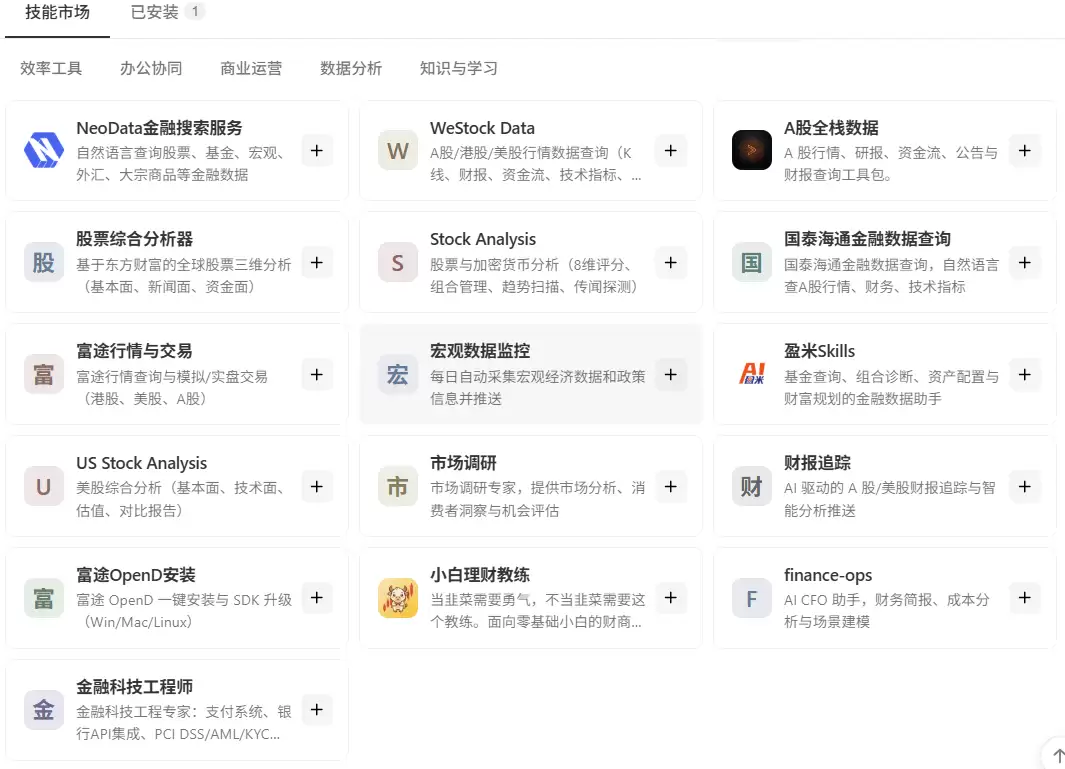Choose the 知识与学习 category
This screenshot has width=1065, height=769.
(458, 68)
